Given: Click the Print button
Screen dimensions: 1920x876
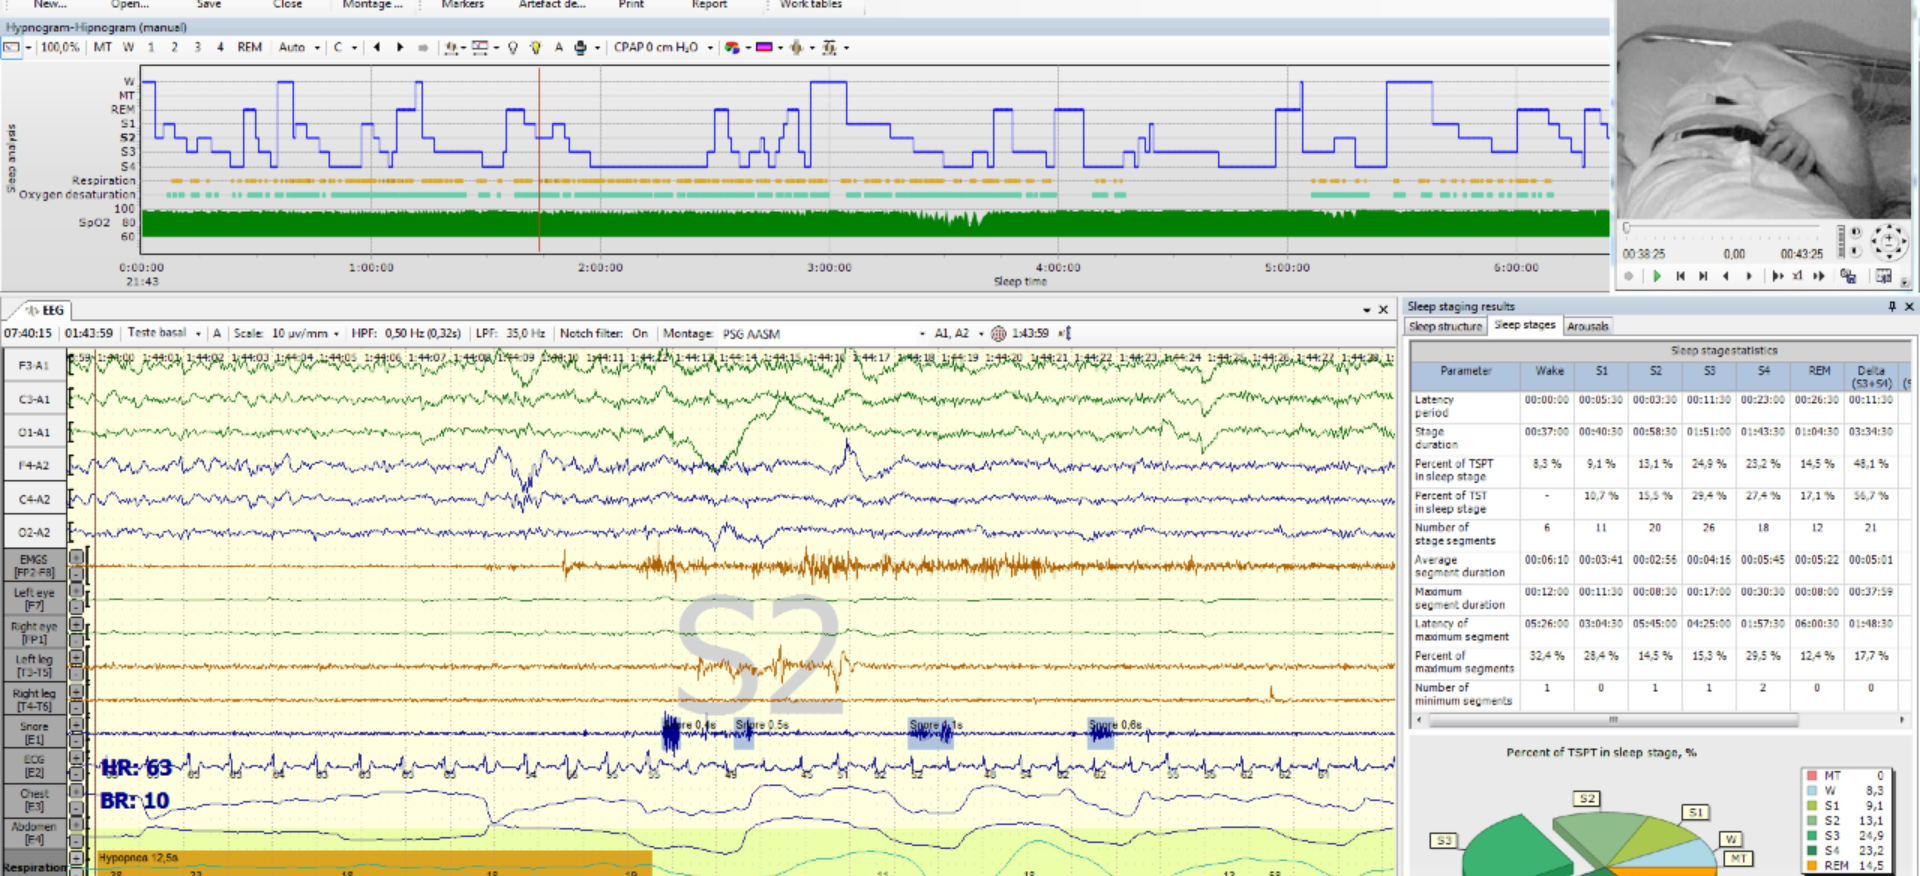Looking at the screenshot, I should click(x=631, y=4).
